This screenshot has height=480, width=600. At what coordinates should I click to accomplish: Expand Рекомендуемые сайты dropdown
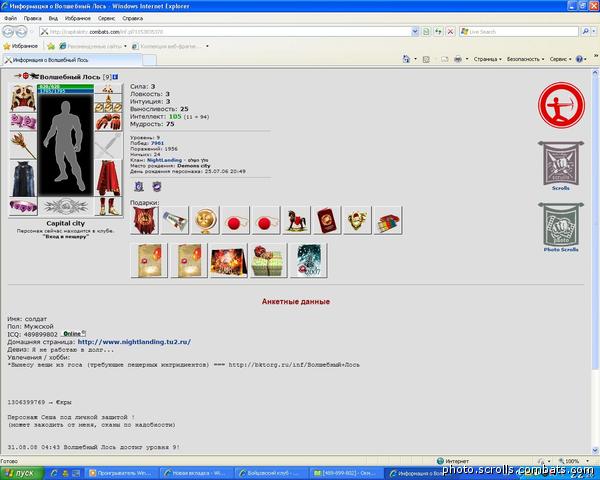[x=125, y=46]
